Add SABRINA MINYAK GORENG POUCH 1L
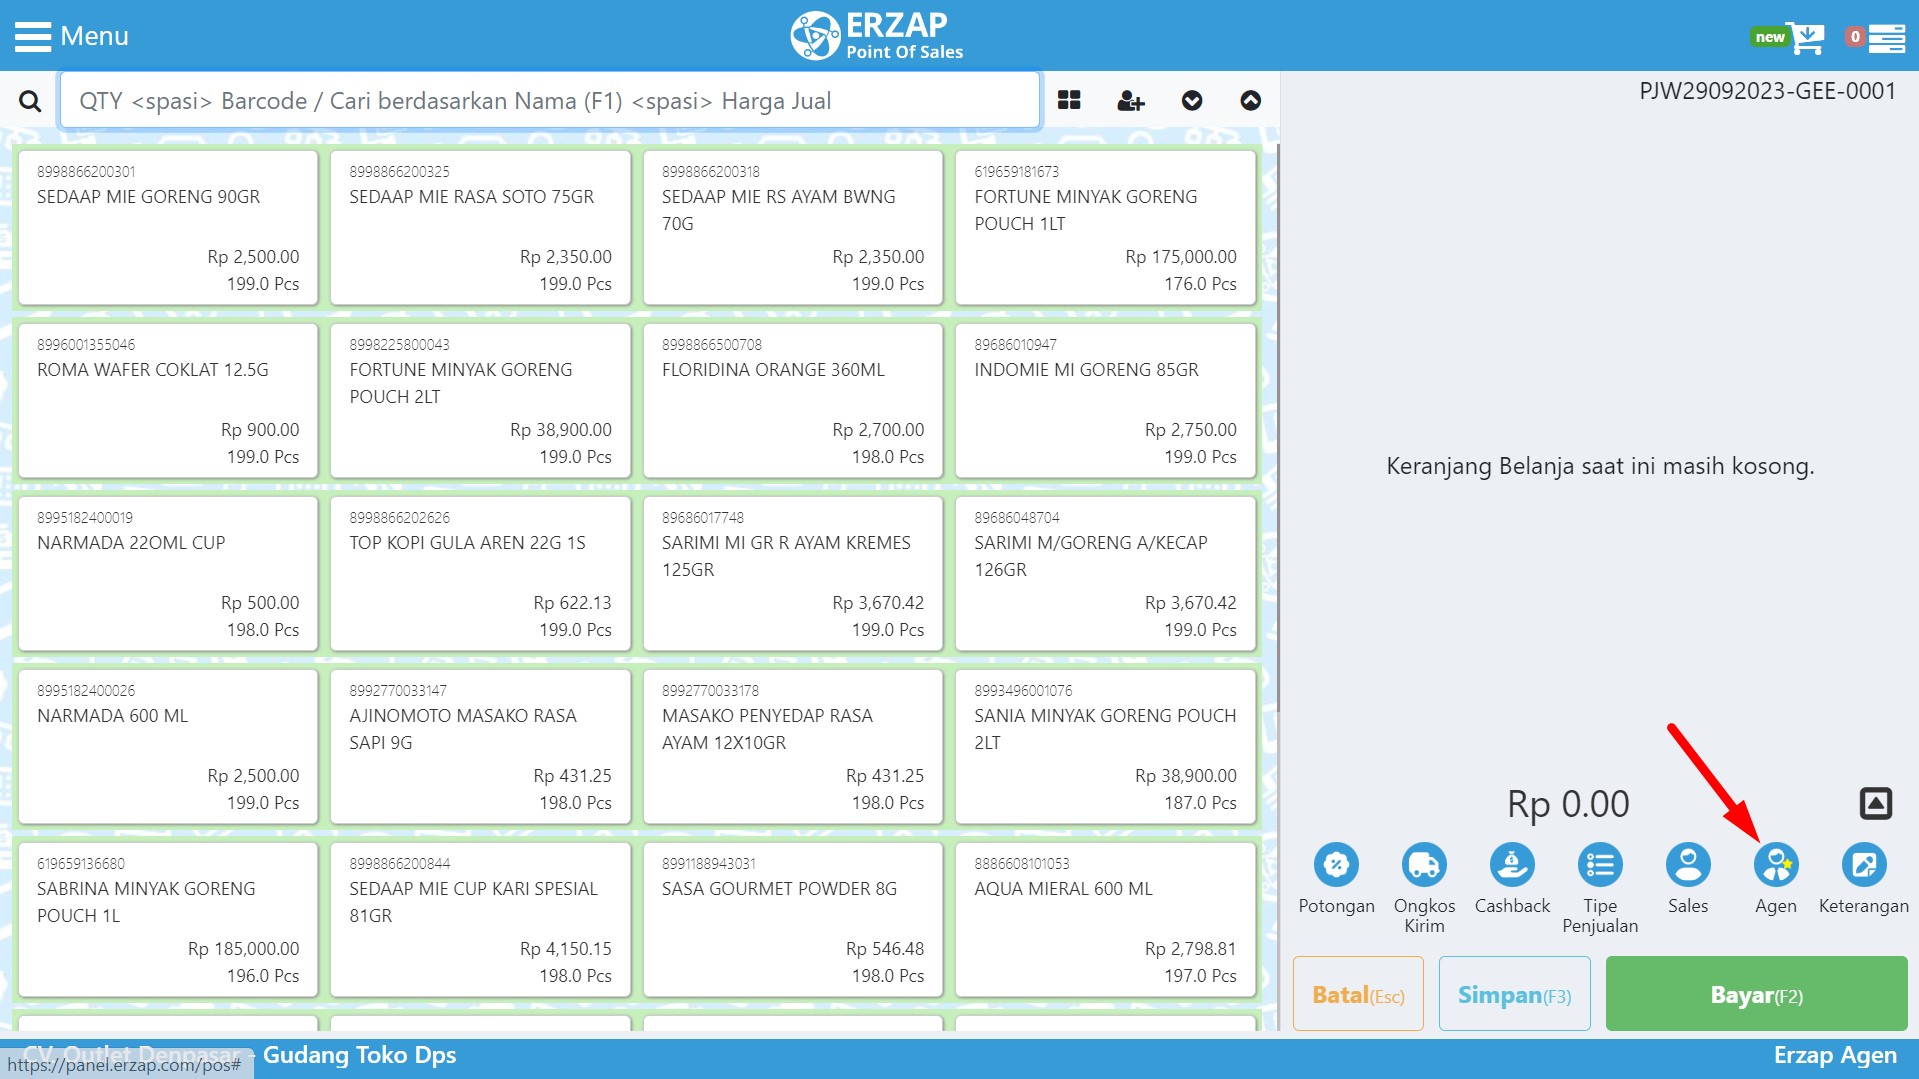Image resolution: width=1919 pixels, height=1079 pixels. [168, 920]
